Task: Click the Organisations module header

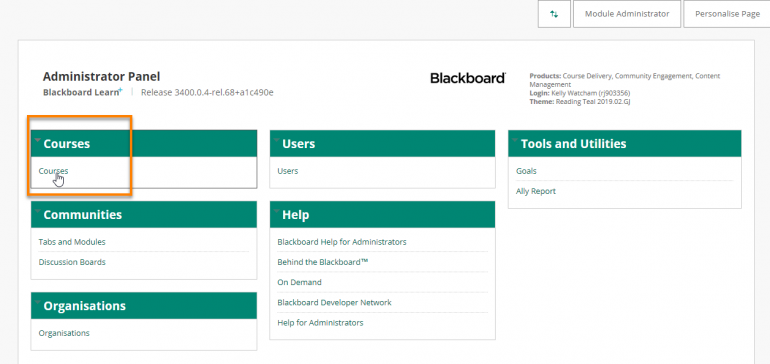Action: pyautogui.click(x=144, y=306)
